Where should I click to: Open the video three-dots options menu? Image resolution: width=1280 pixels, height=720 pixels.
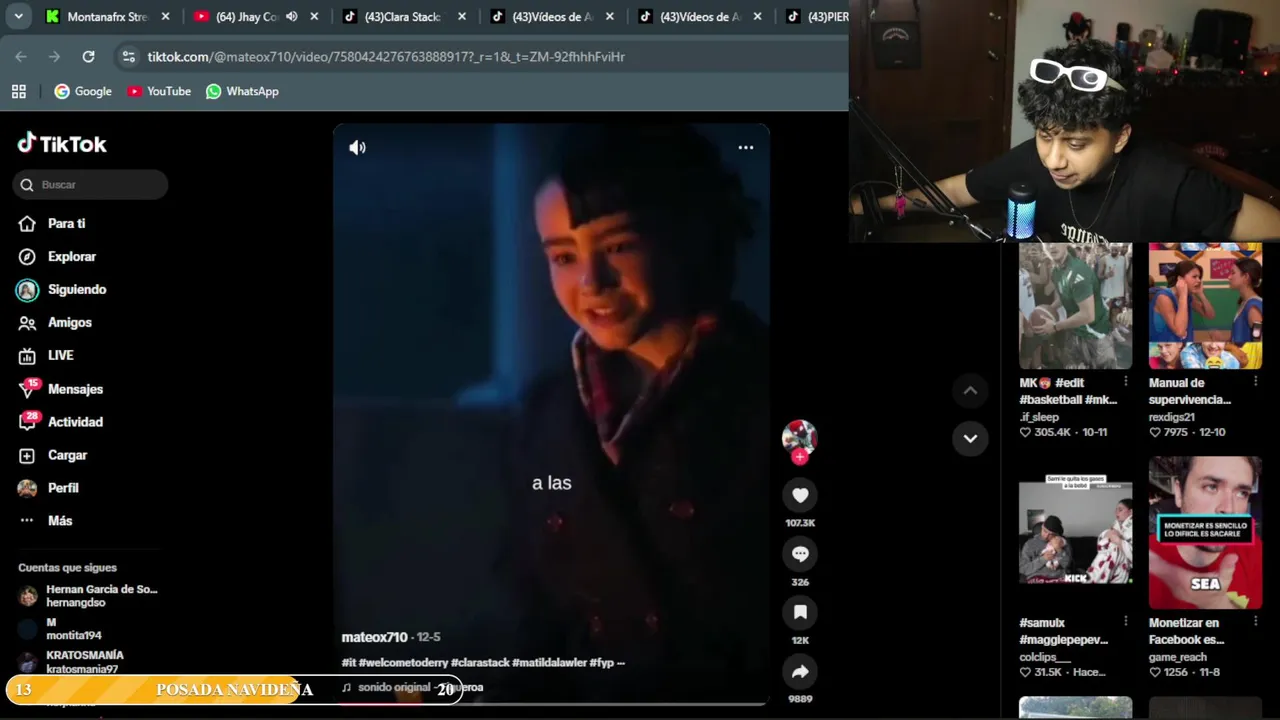click(746, 147)
